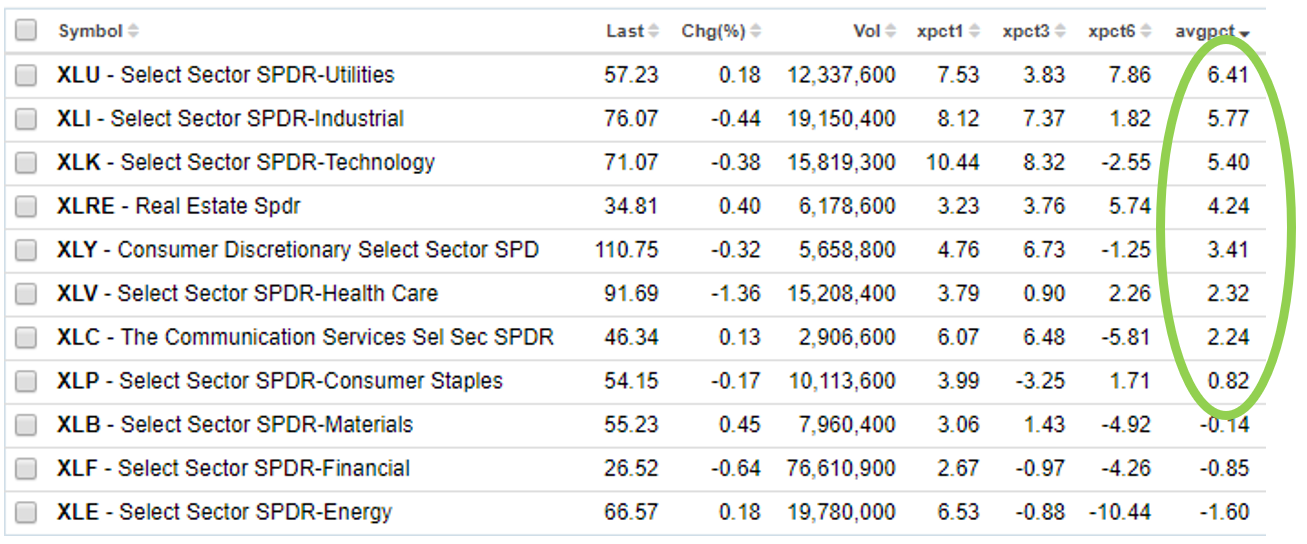The height and width of the screenshot is (544, 1307).
Task: Click XLY Consumer Discretionary symbol
Action: coord(77,250)
